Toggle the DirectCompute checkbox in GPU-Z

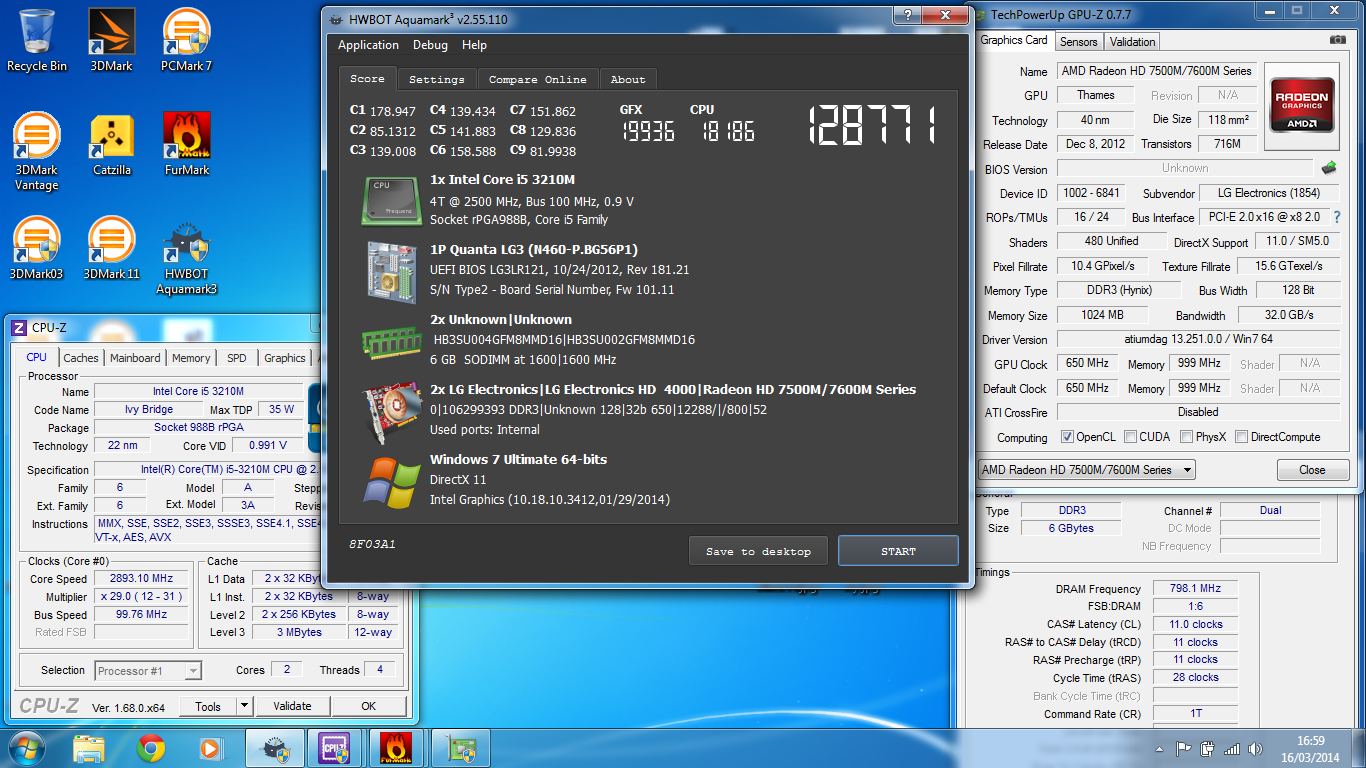click(x=1241, y=437)
